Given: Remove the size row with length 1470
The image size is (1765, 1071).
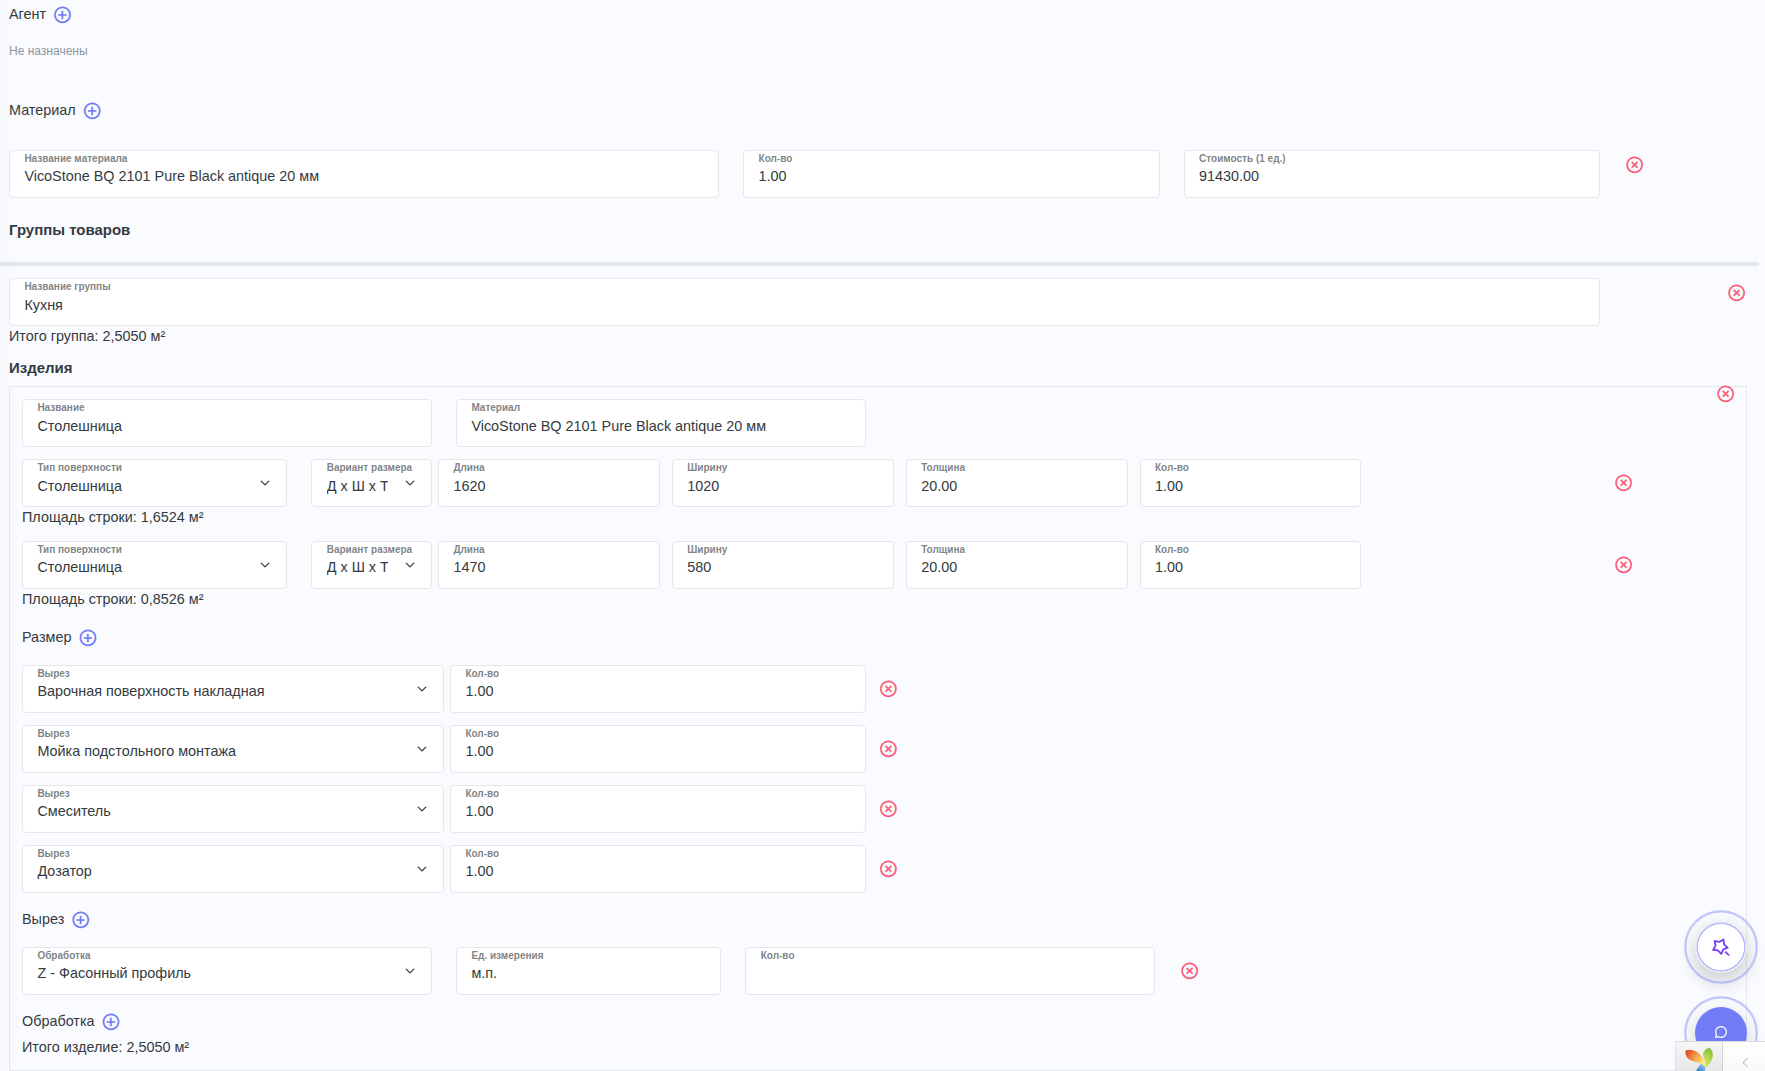Looking at the screenshot, I should pos(1623,565).
